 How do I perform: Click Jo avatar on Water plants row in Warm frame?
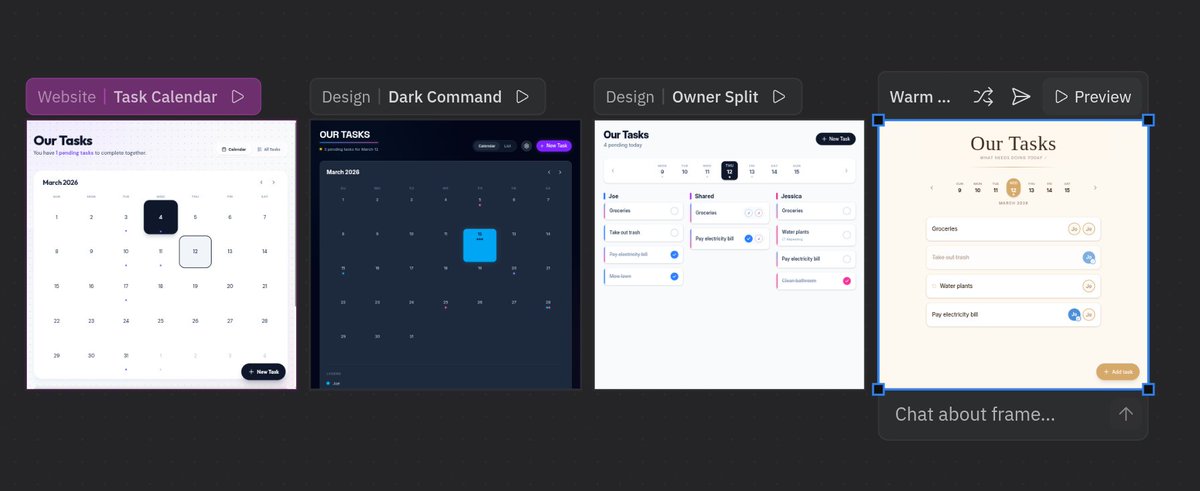pos(1088,286)
